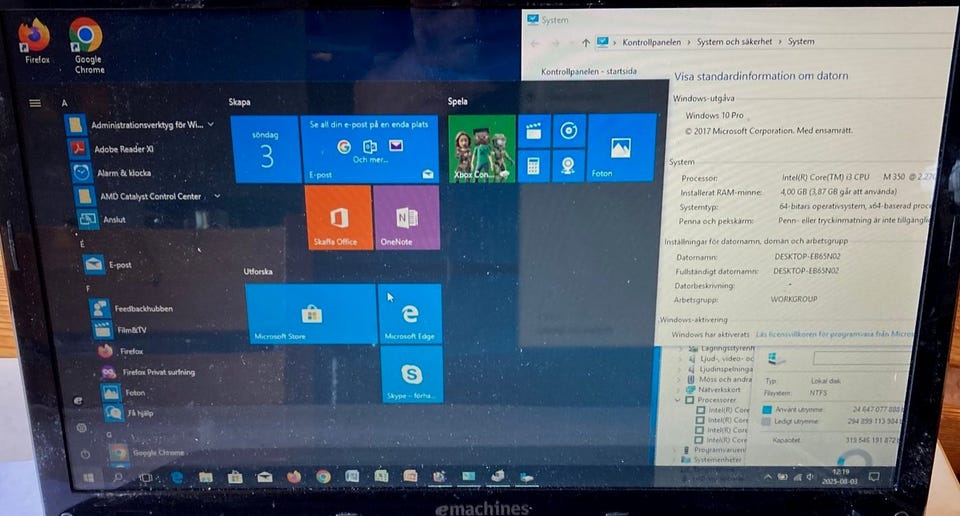Open the söndag 3 calendar tile
This screenshot has height=516, width=960.
pyautogui.click(x=265, y=149)
